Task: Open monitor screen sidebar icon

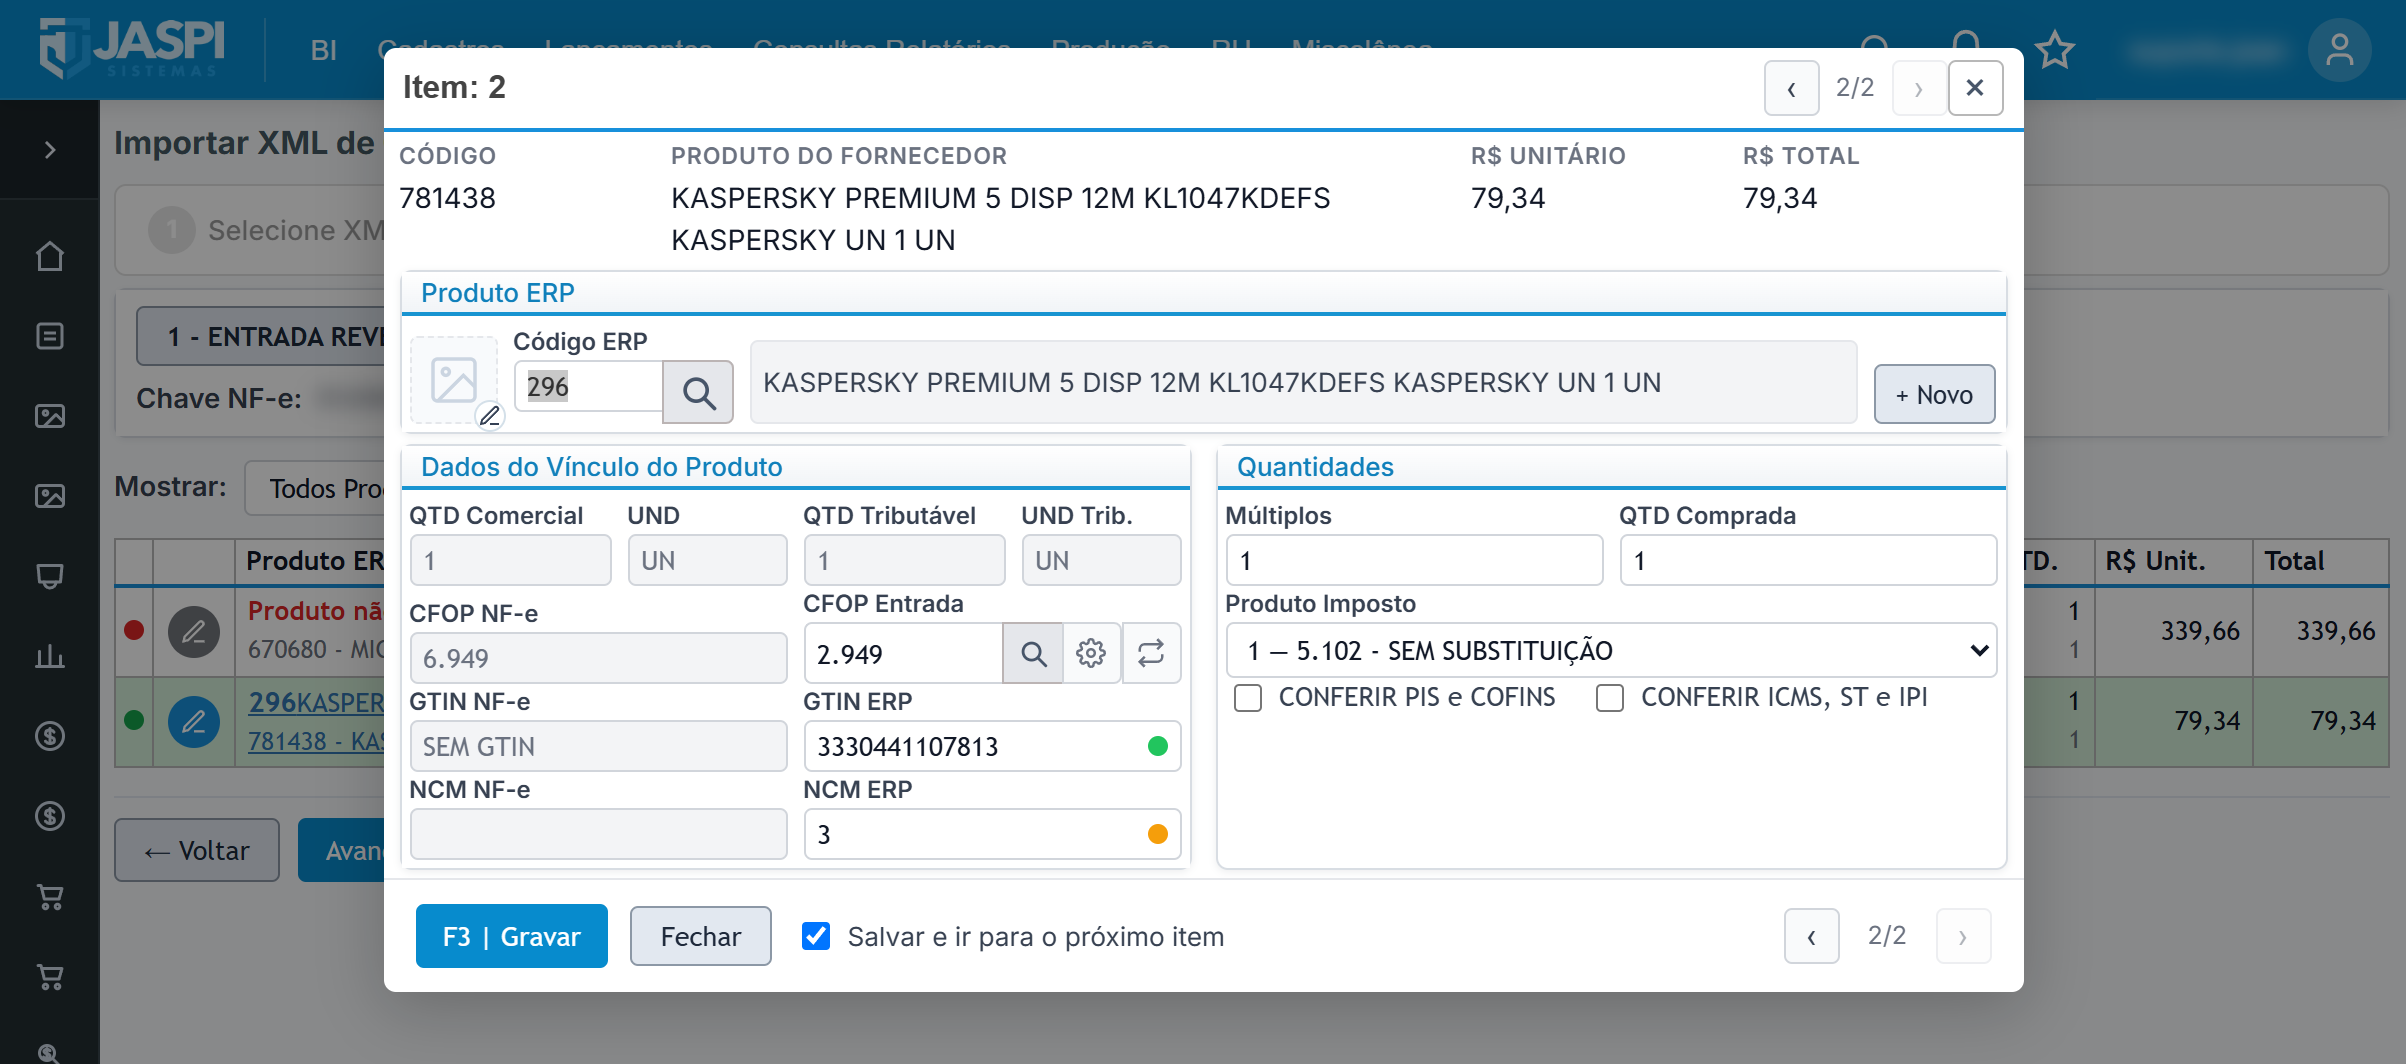Action: (50, 576)
